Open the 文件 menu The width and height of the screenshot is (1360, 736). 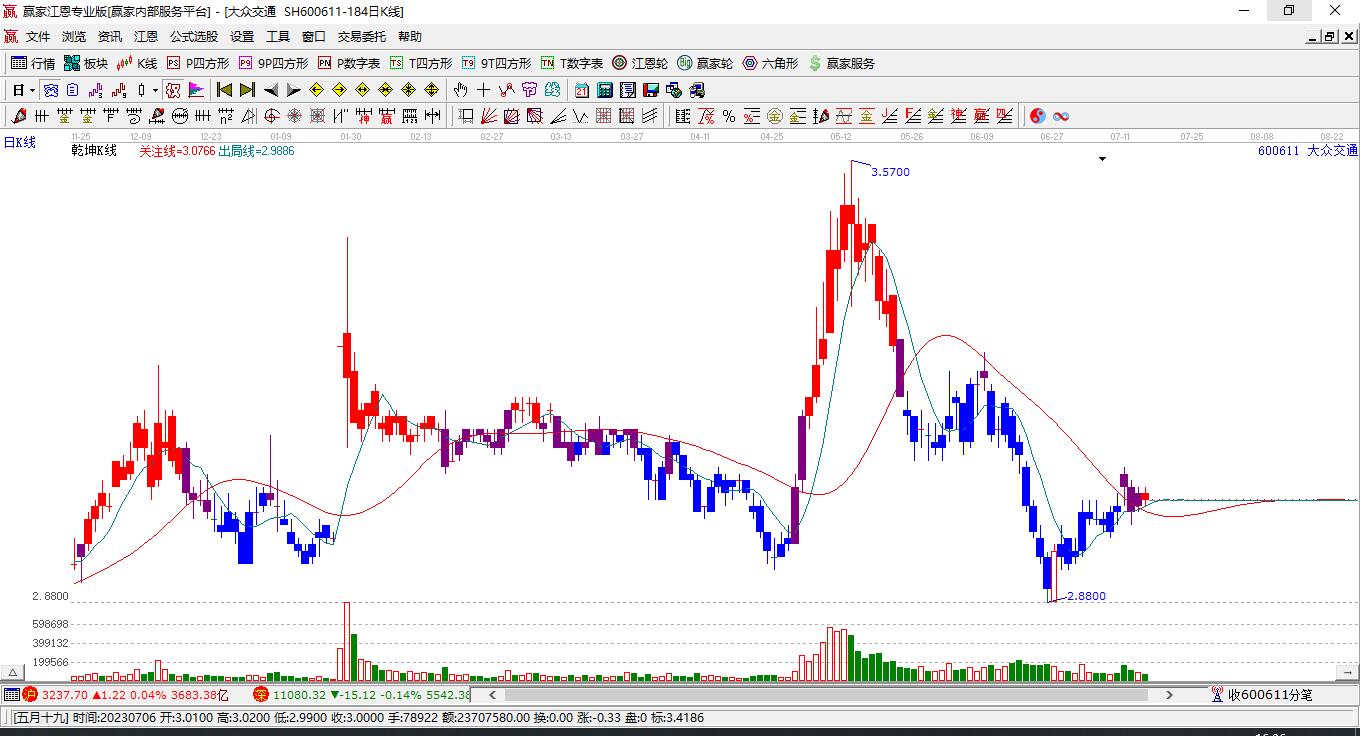[38, 37]
